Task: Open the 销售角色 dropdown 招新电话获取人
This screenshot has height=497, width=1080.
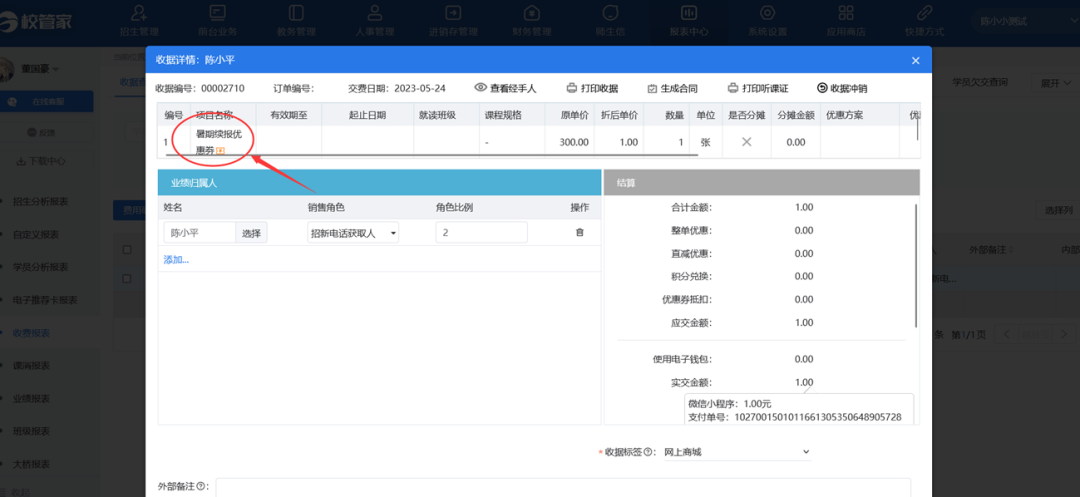Action: 353,233
